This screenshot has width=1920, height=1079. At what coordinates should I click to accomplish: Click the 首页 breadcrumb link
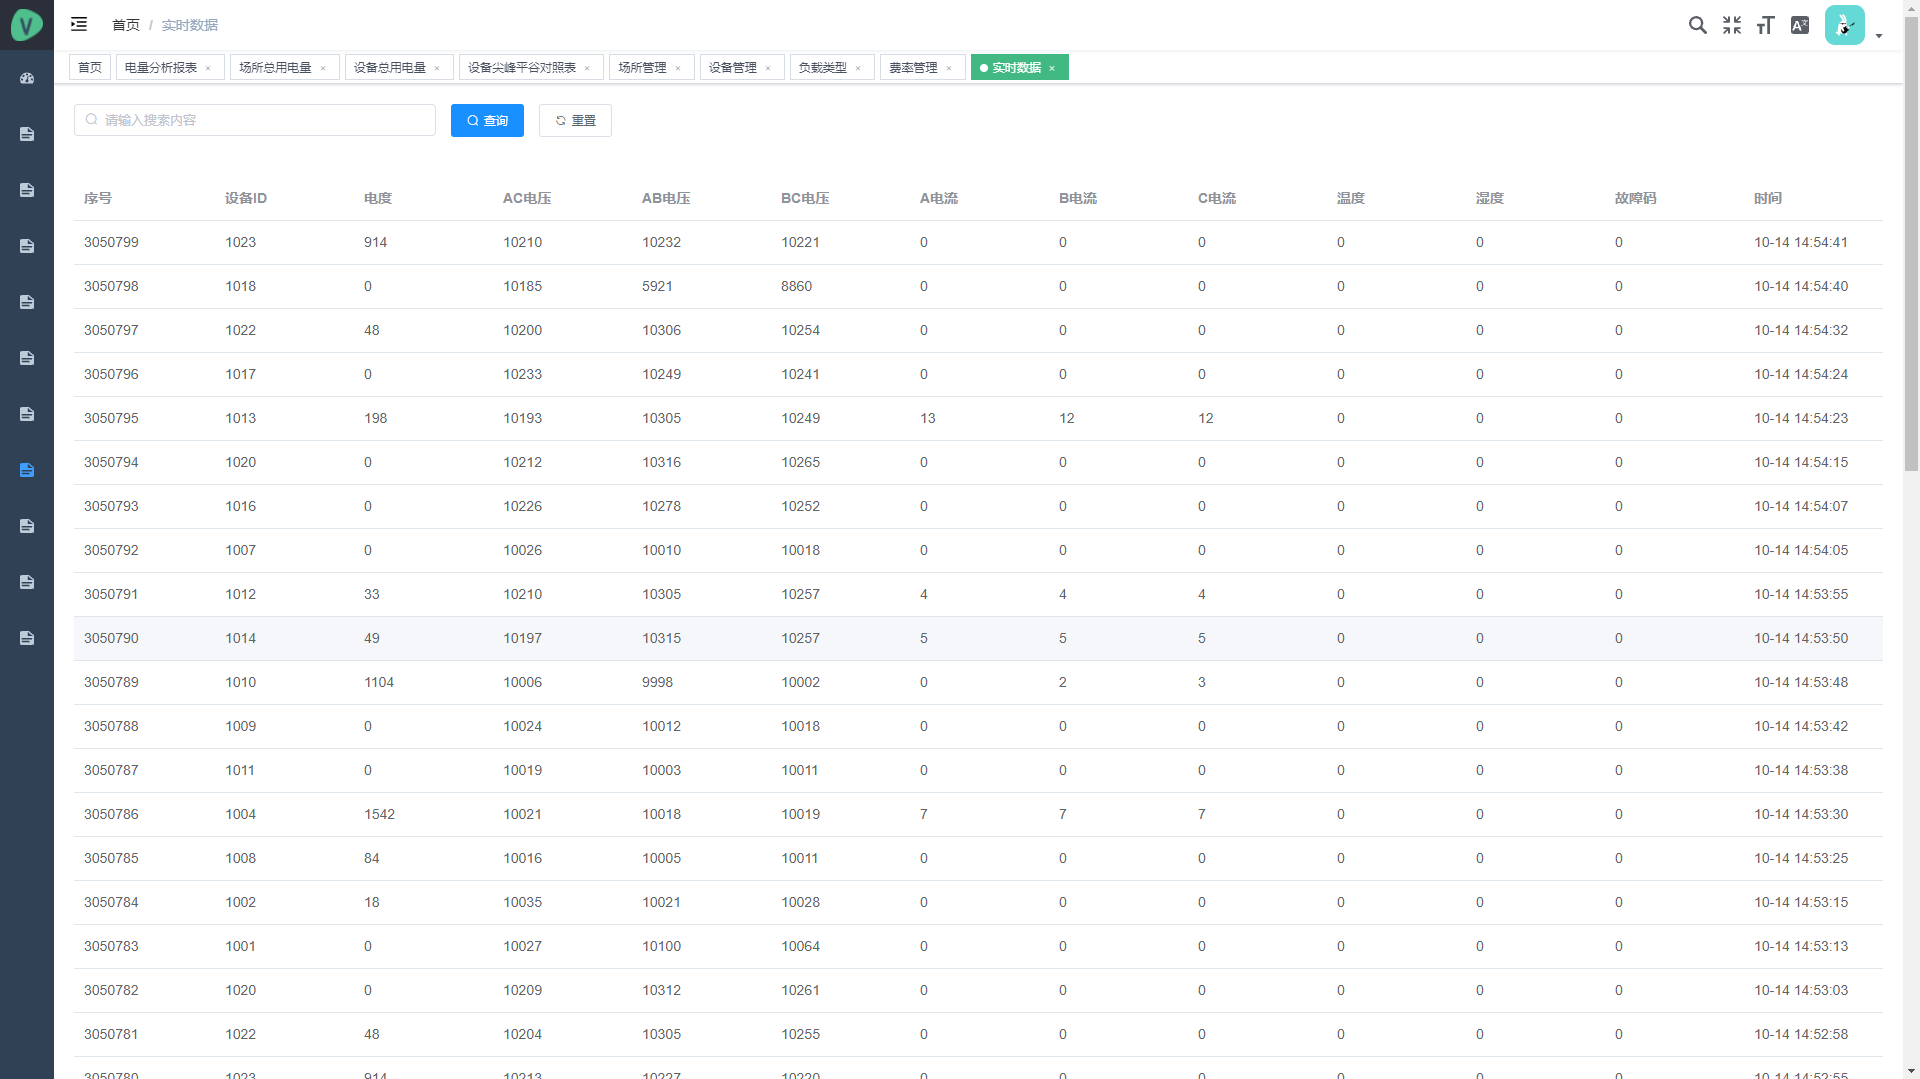point(126,25)
